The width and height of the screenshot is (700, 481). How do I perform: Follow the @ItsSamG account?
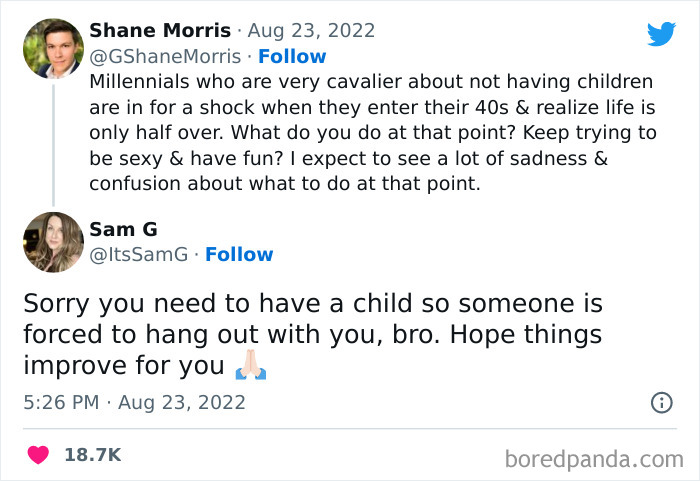pos(239,254)
